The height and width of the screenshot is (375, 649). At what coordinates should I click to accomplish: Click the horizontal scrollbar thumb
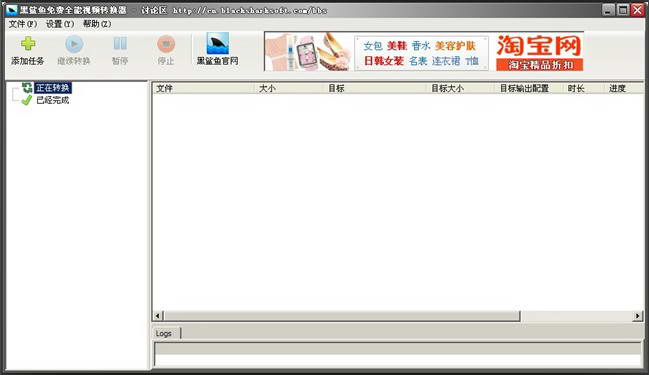pos(342,316)
